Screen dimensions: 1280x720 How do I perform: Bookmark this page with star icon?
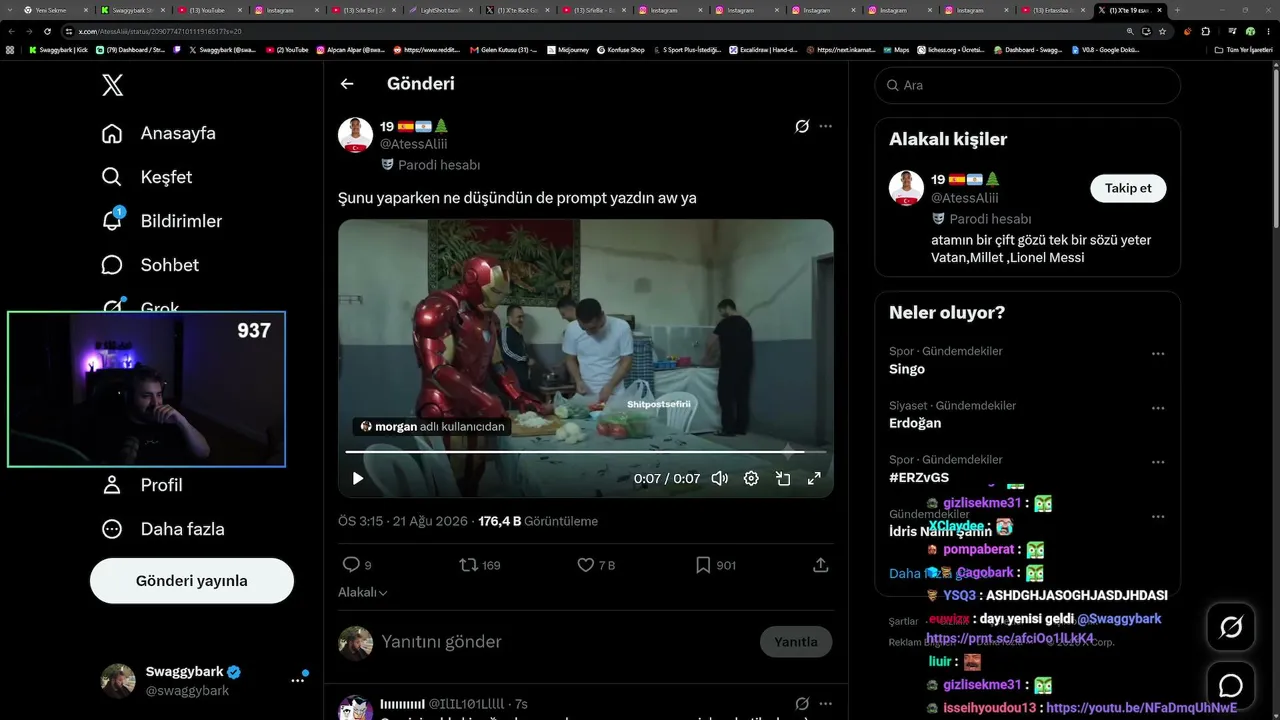click(x=1162, y=31)
